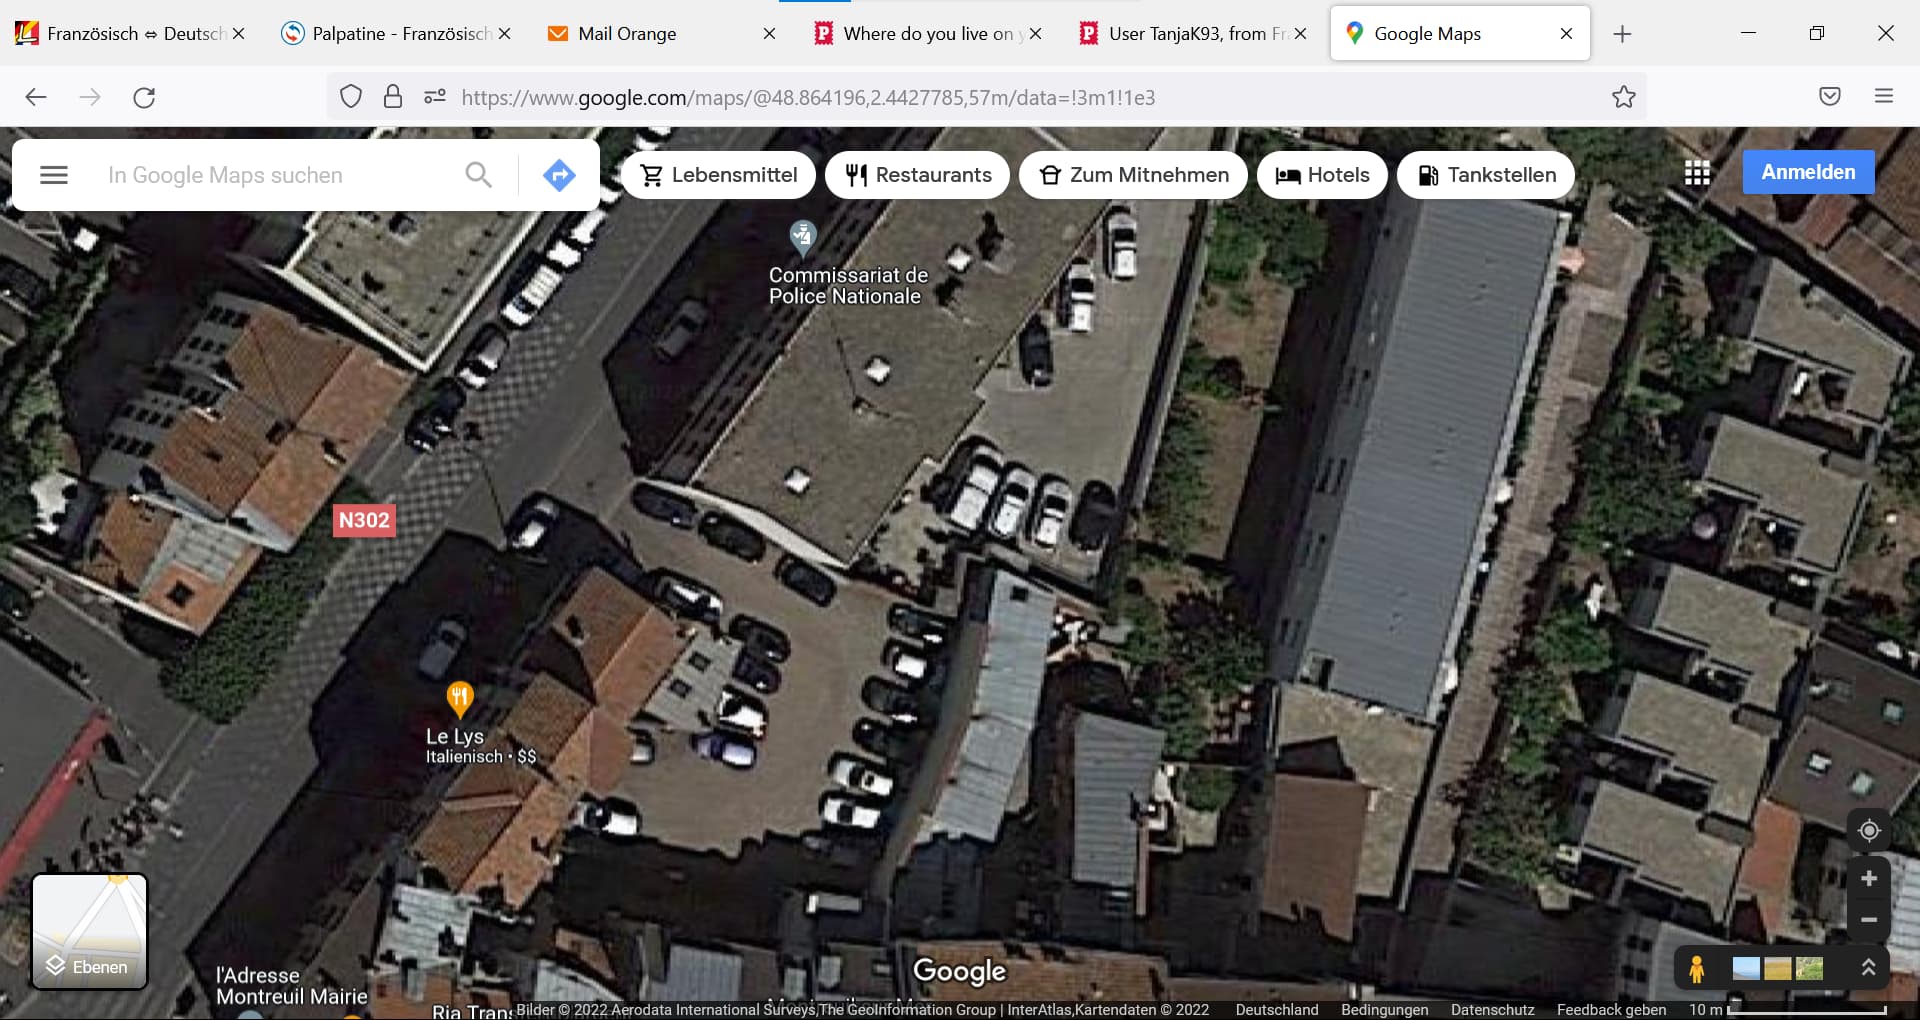Click the magnifier search icon in Maps
1920x1020 pixels.
click(479, 175)
